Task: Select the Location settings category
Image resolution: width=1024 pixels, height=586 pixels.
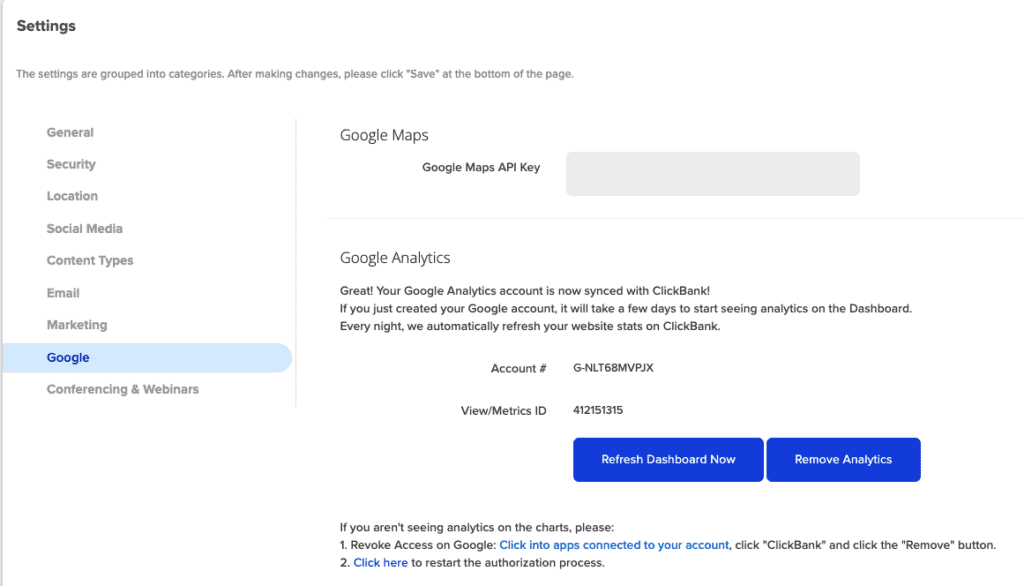Action: (72, 196)
